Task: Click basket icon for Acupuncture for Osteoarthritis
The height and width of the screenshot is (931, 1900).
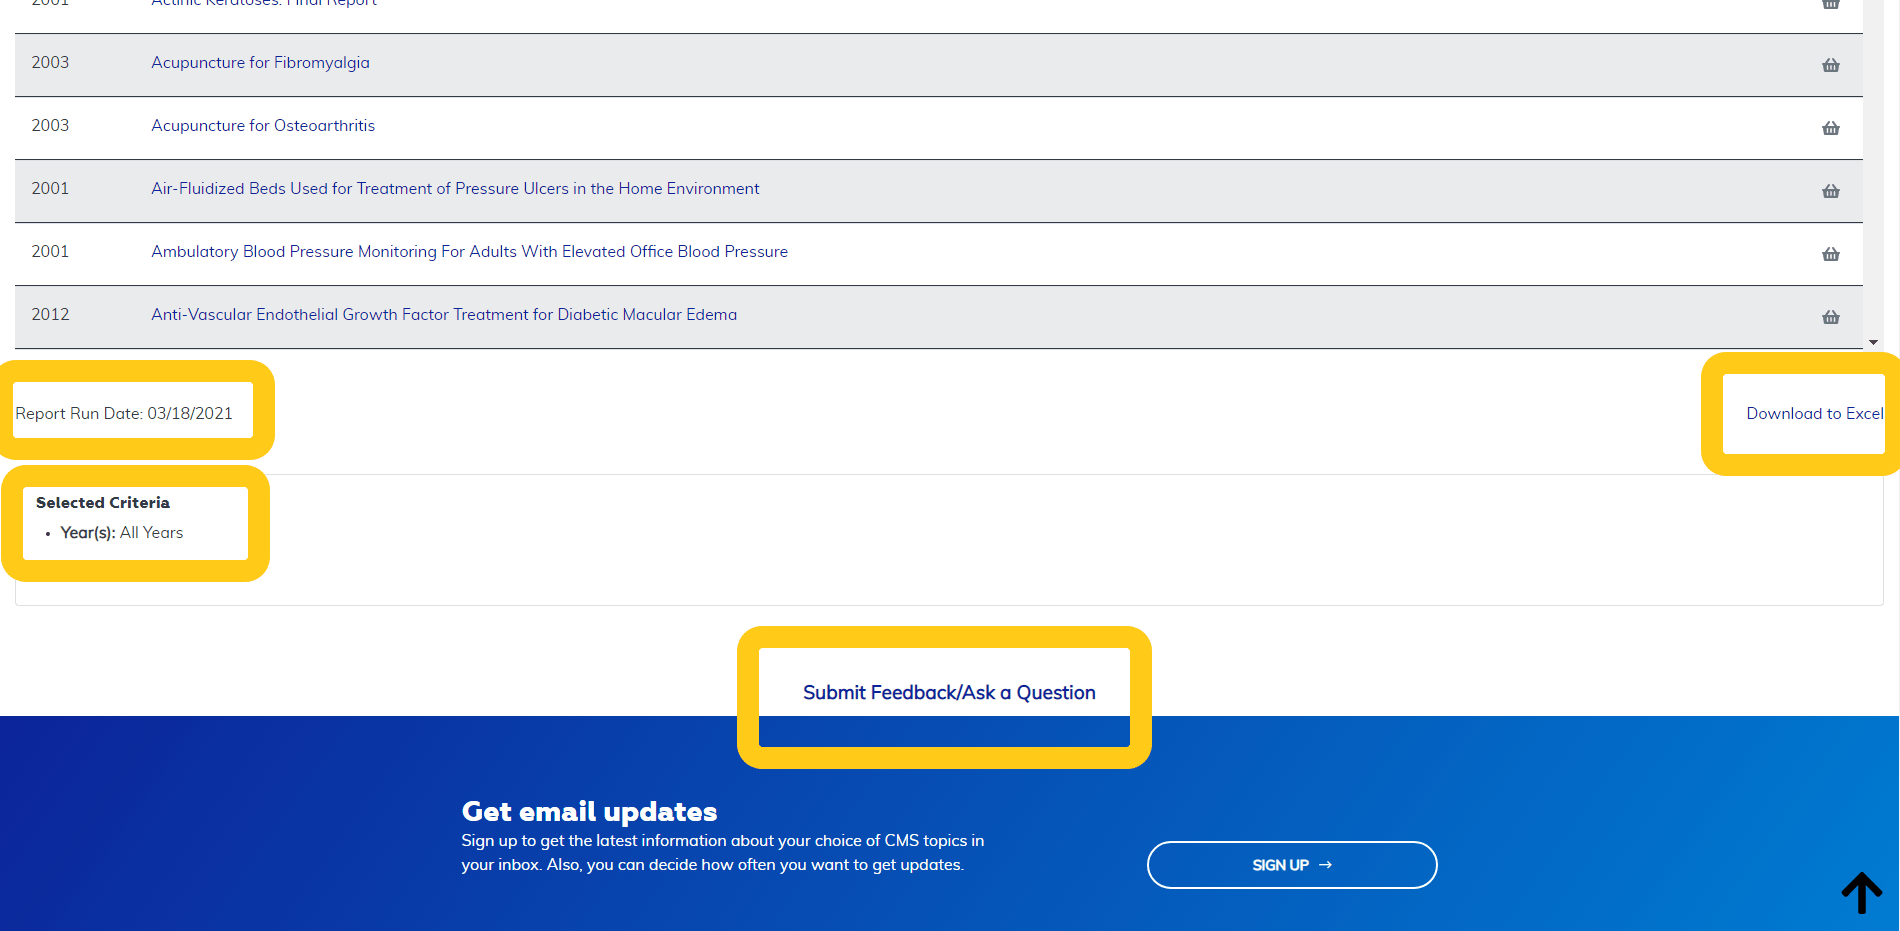Action: [x=1830, y=128]
